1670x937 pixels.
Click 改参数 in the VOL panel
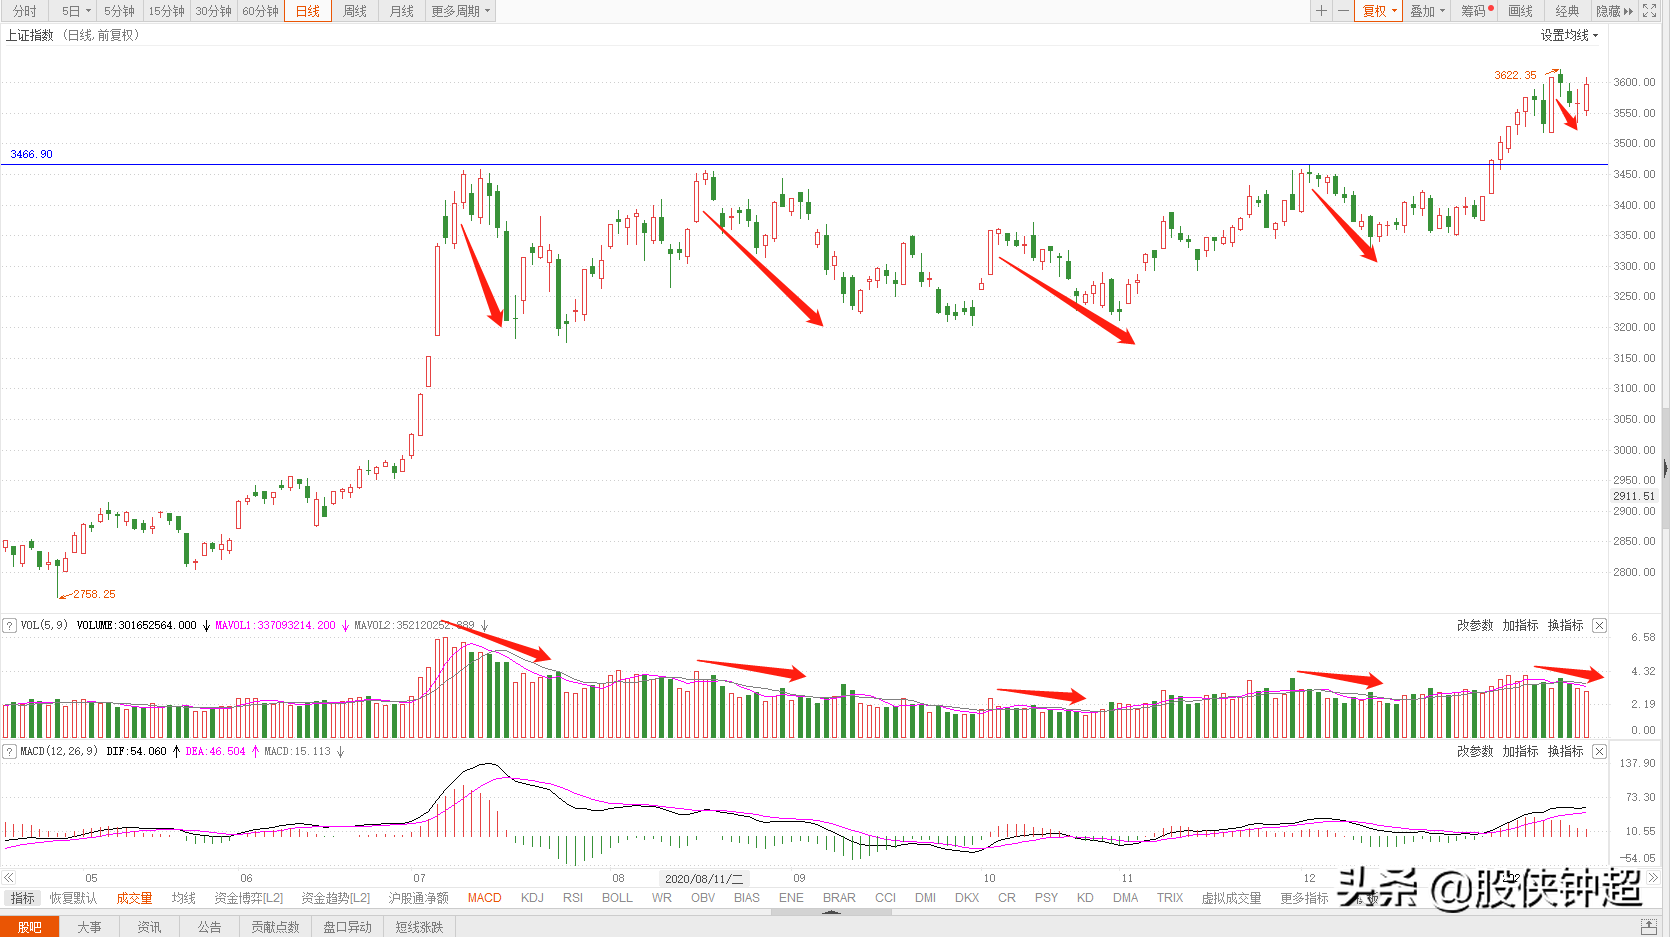(x=1475, y=625)
